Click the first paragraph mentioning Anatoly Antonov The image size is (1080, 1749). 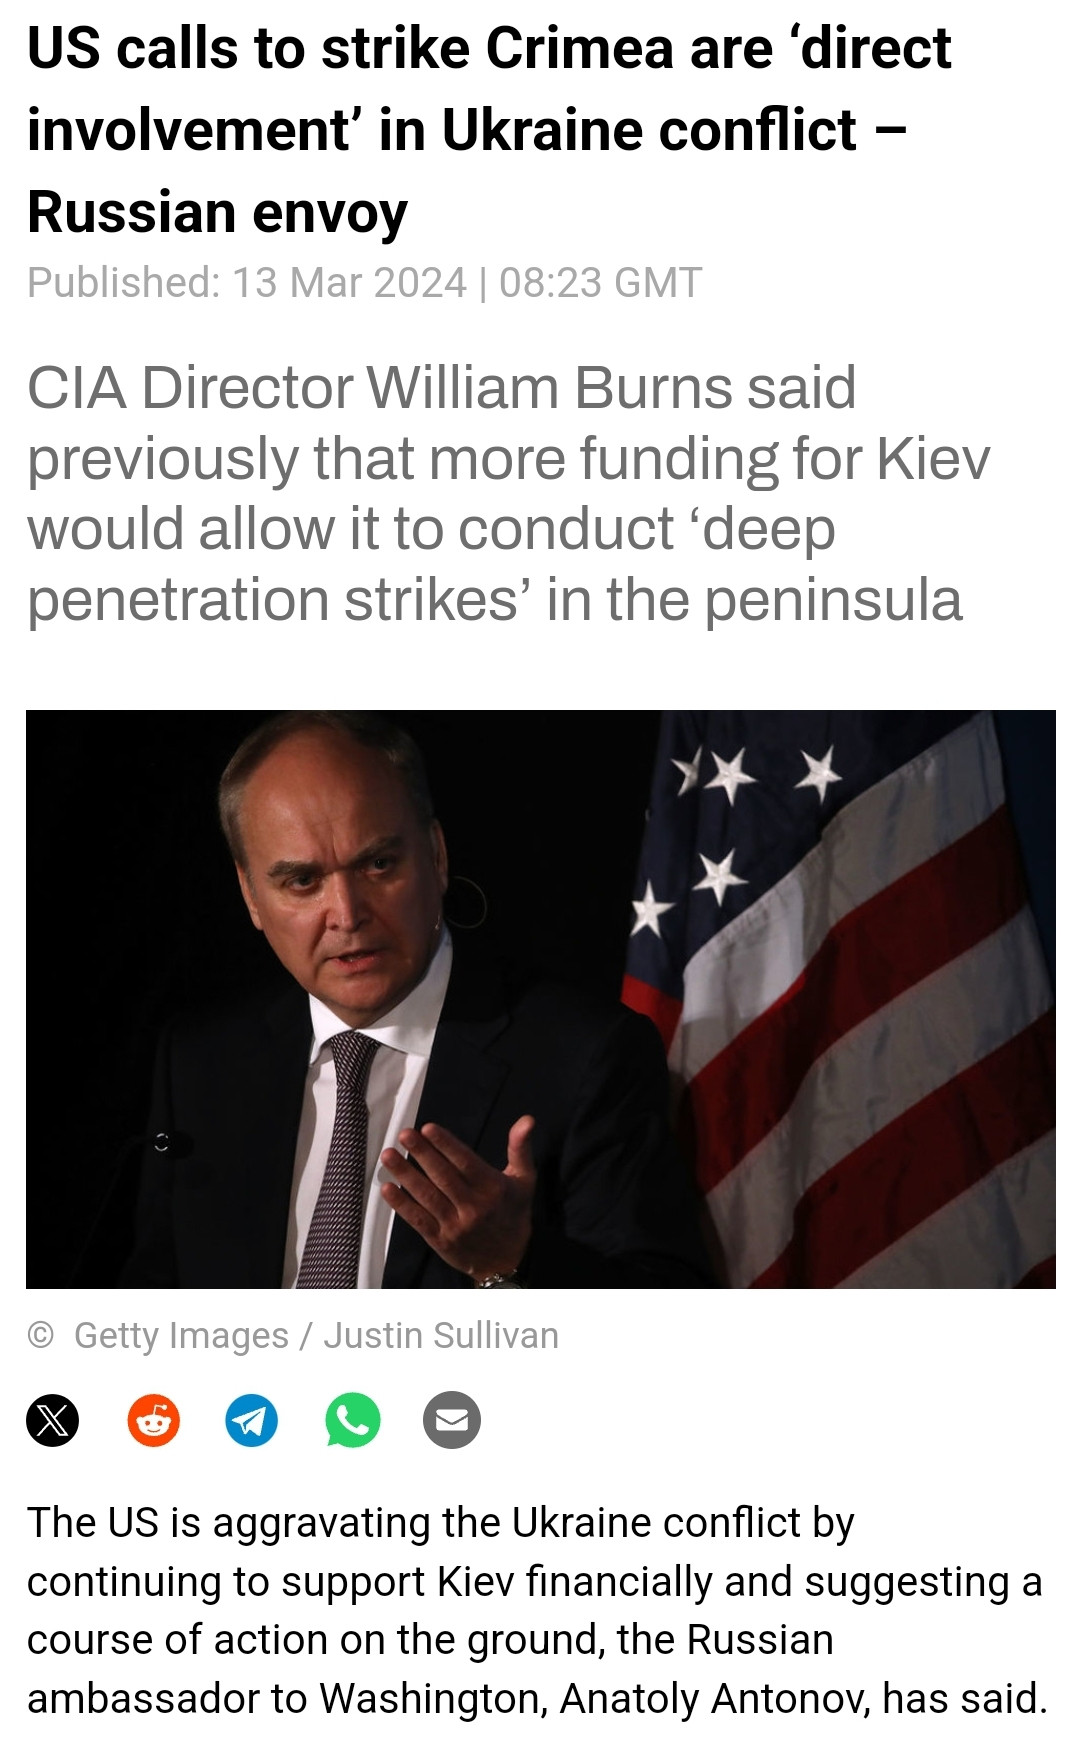(x=537, y=1611)
